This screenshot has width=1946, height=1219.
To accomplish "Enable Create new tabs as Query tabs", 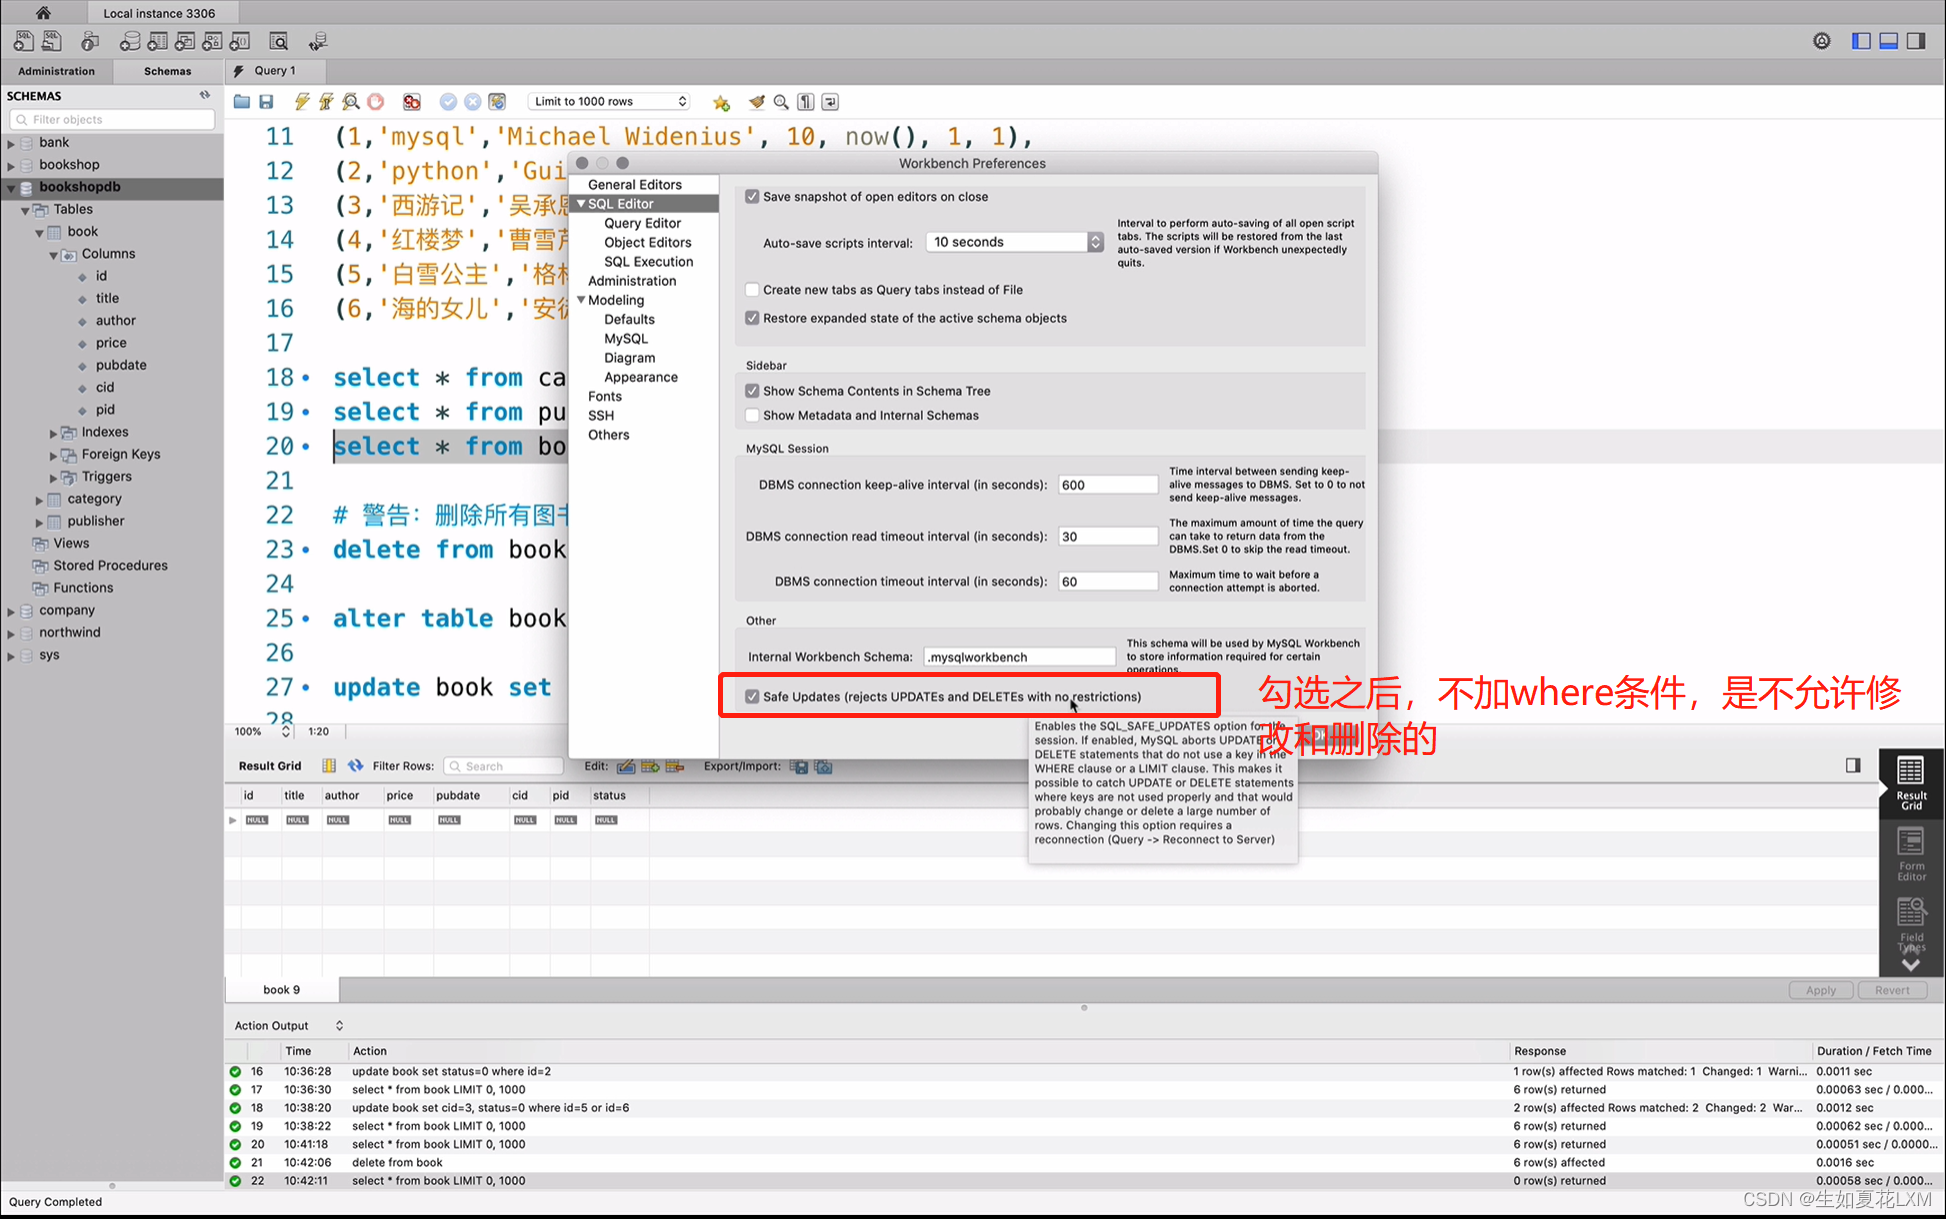I will point(752,290).
